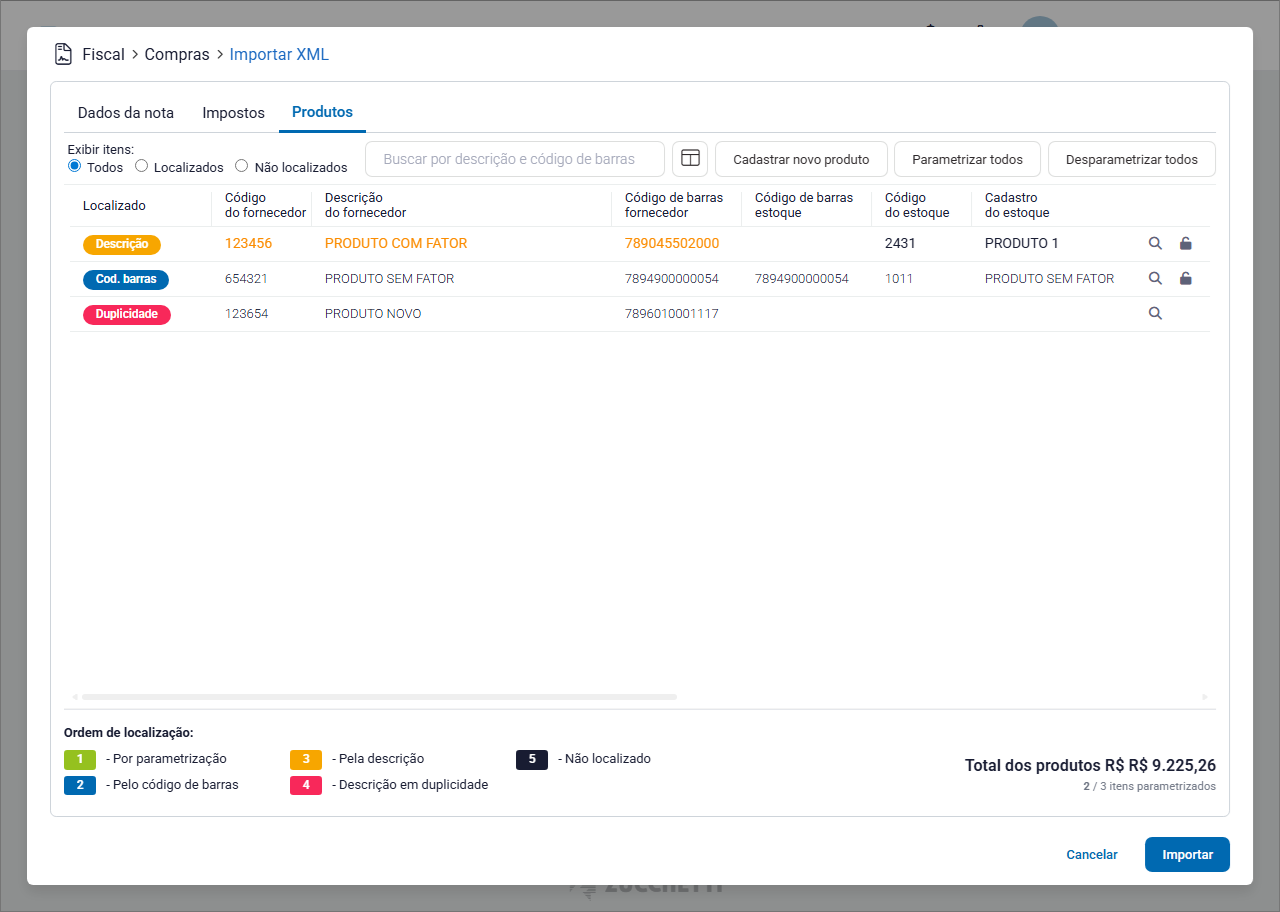This screenshot has height=912, width=1280.
Task: Switch to the Dados da nota tab
Action: pyautogui.click(x=126, y=113)
